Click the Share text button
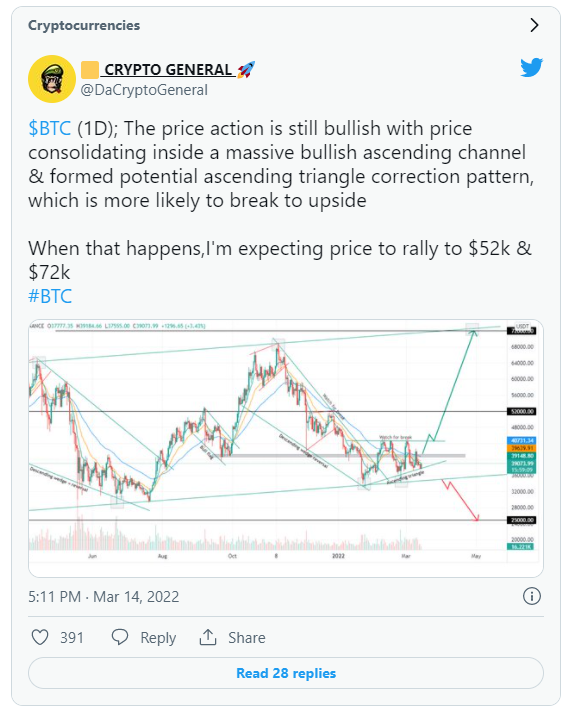The image size is (572, 710). point(247,638)
